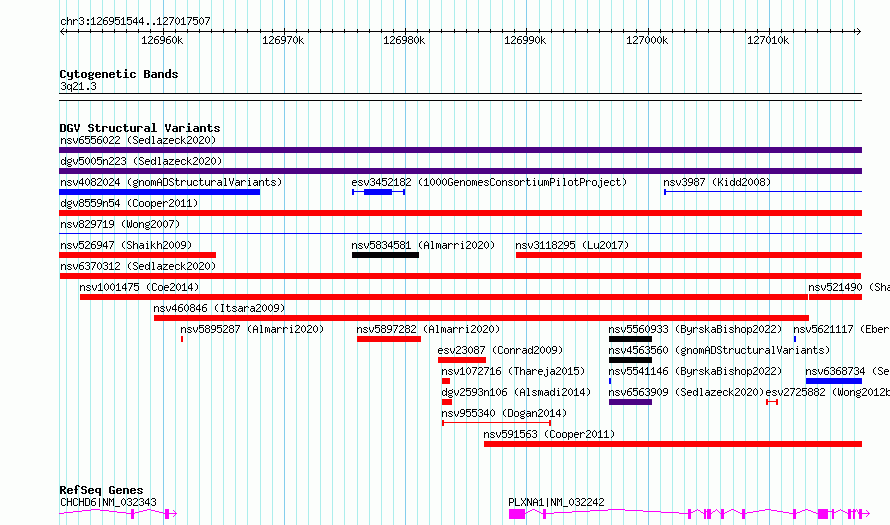Select the nsv5895287 (Almarri2020) label
890x525 pixels.
pyautogui.click(x=252, y=329)
